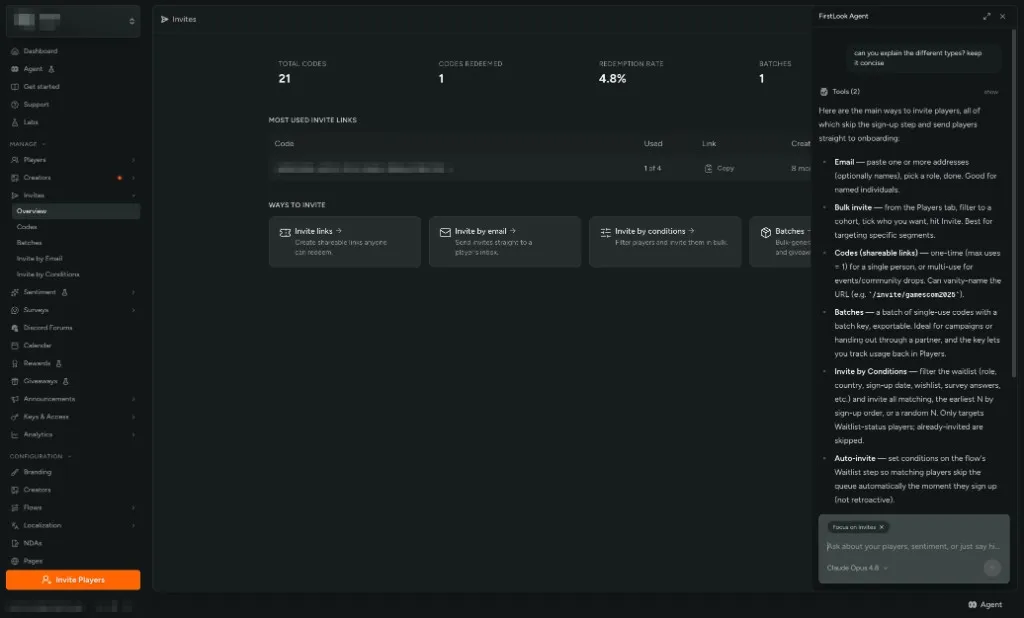Image resolution: width=1024 pixels, height=618 pixels.
Task: Collapse the Invites submenu
Action: coord(133,195)
